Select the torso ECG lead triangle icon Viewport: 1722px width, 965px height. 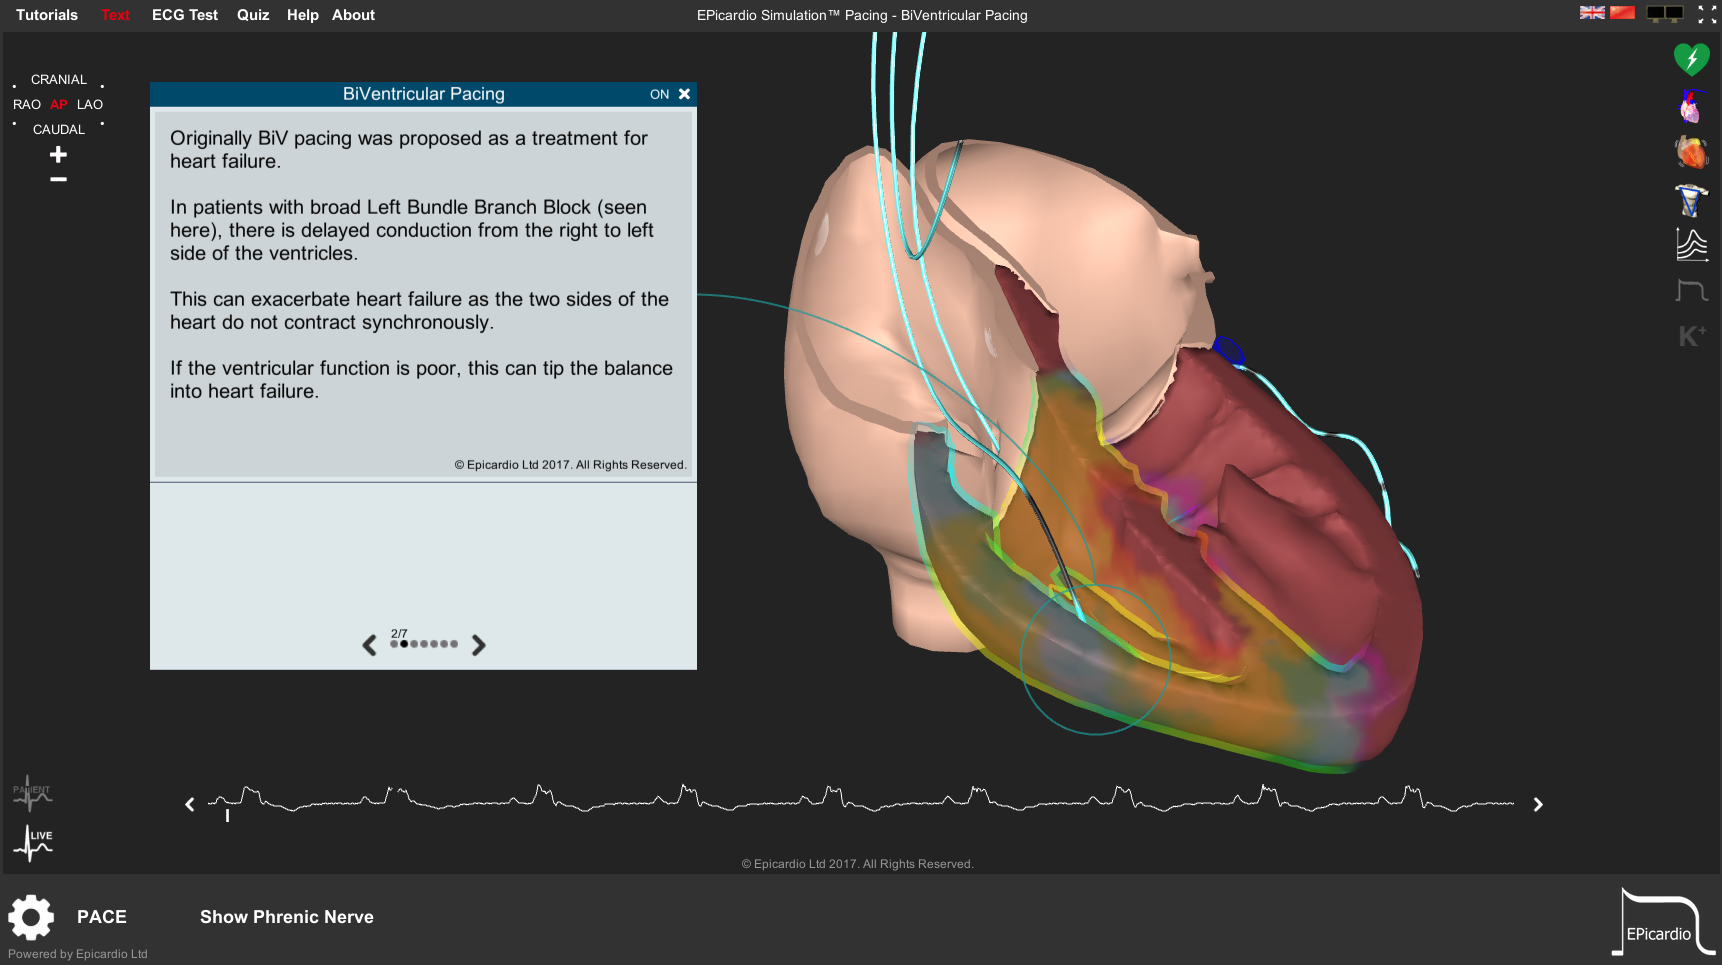click(x=1691, y=200)
